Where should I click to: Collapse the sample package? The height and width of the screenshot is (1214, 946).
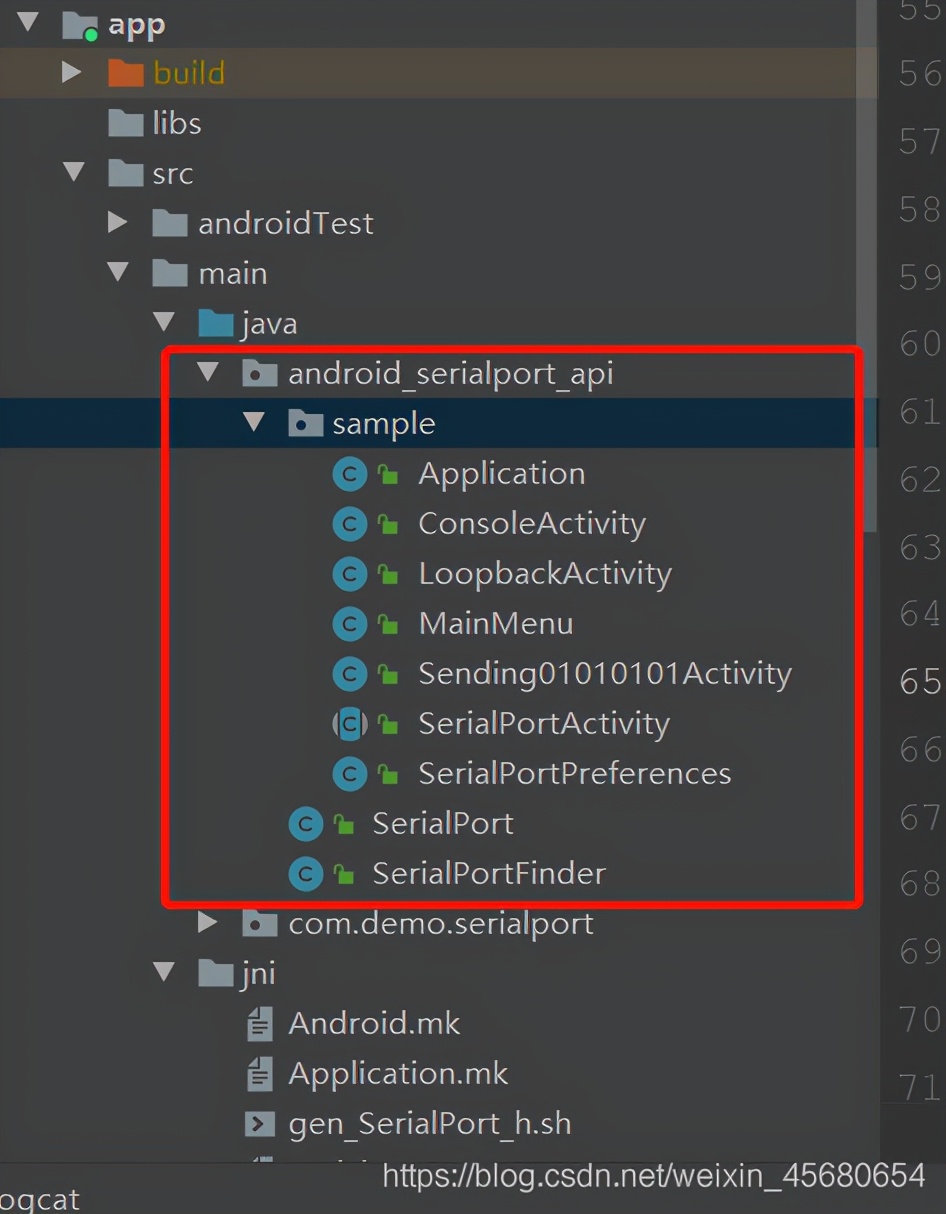point(253,422)
